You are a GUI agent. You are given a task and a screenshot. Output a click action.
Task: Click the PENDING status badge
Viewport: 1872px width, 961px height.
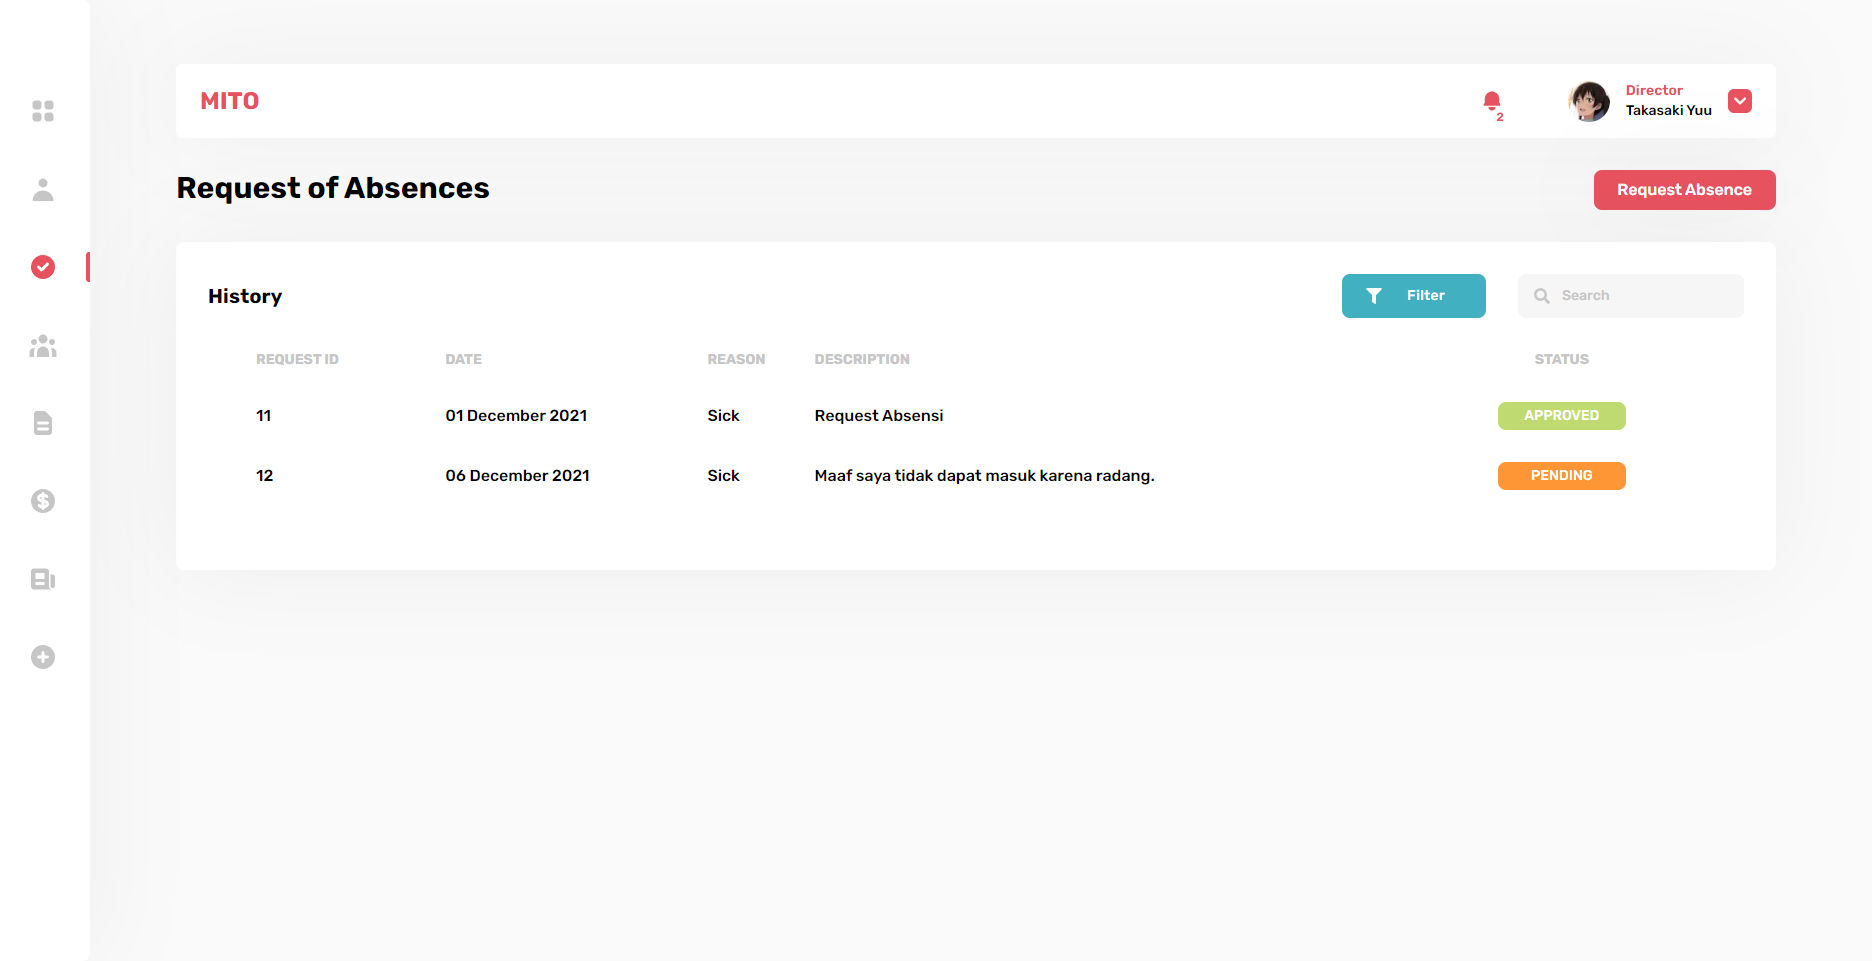tap(1561, 476)
